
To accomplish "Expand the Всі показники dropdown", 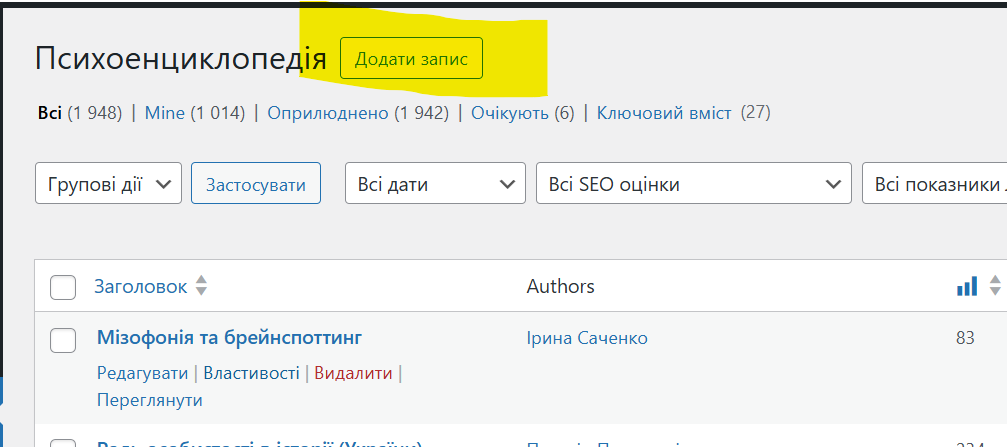I will [x=934, y=184].
